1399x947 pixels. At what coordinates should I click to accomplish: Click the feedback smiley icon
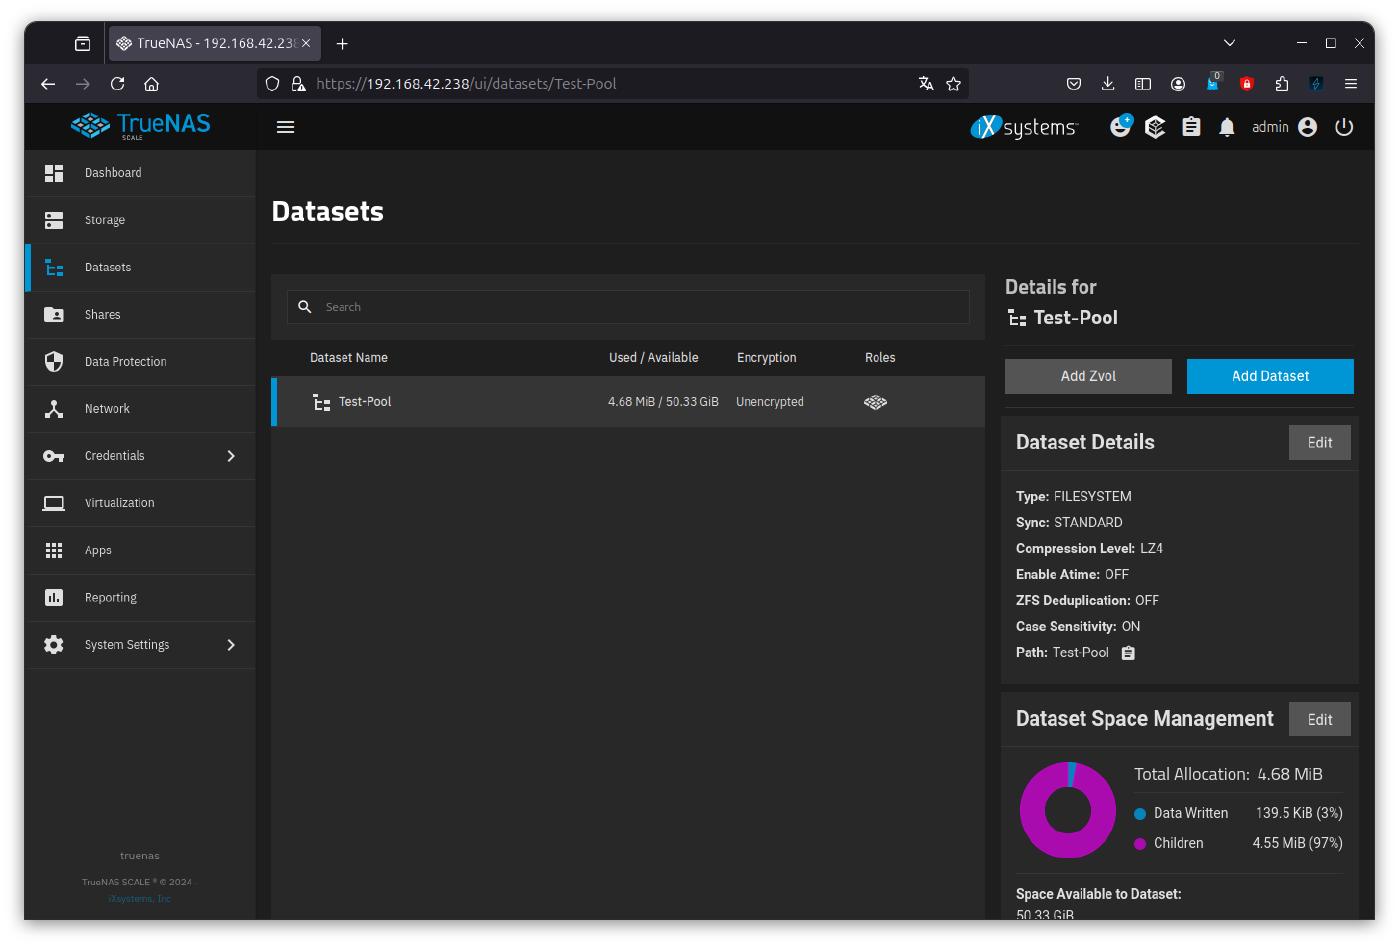point(1120,127)
